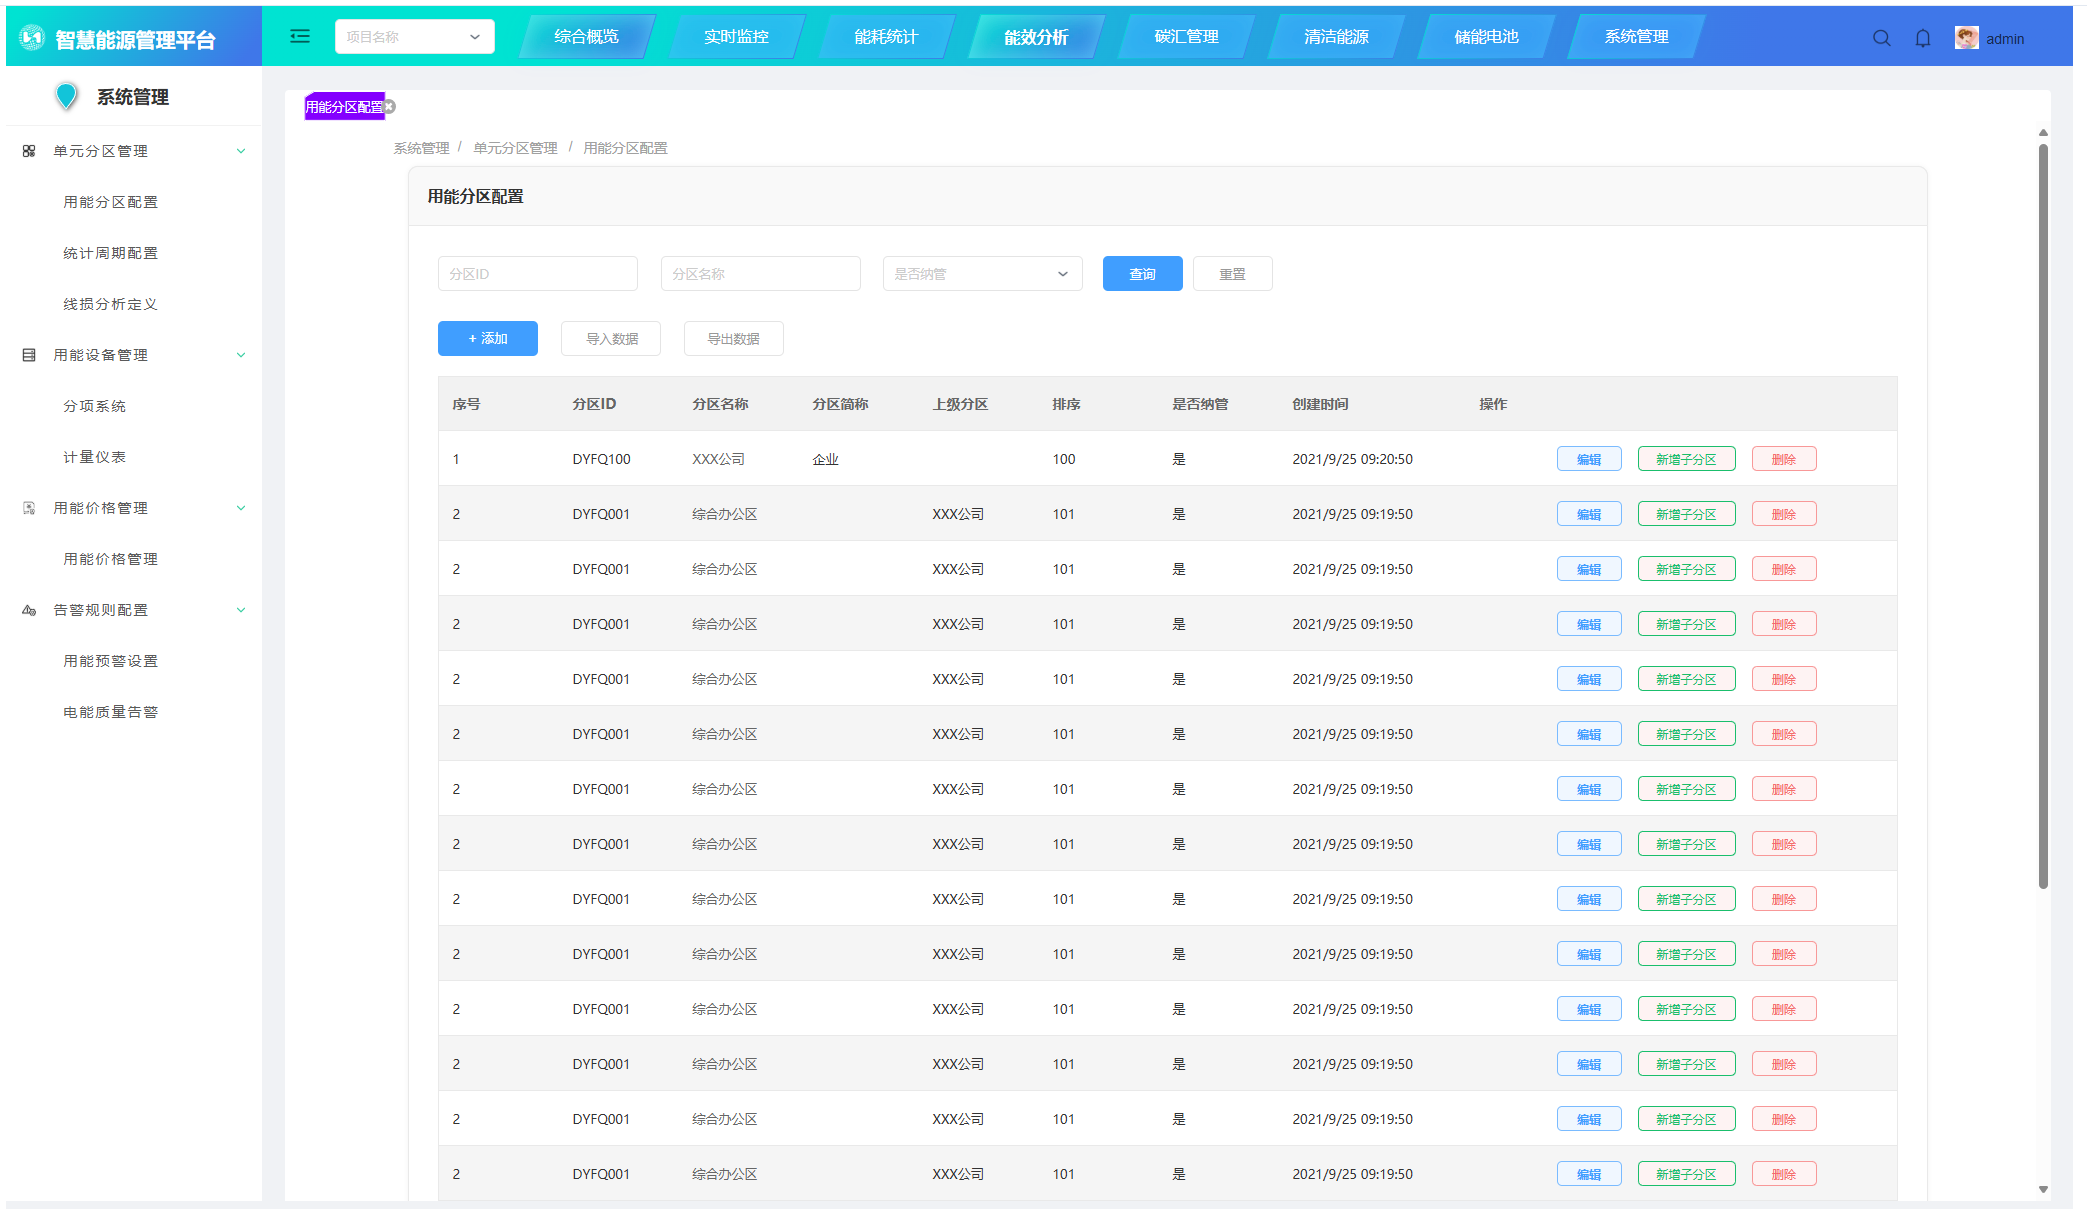The width and height of the screenshot is (2087, 1226).
Task: Click the + 添加 button
Action: coord(488,339)
